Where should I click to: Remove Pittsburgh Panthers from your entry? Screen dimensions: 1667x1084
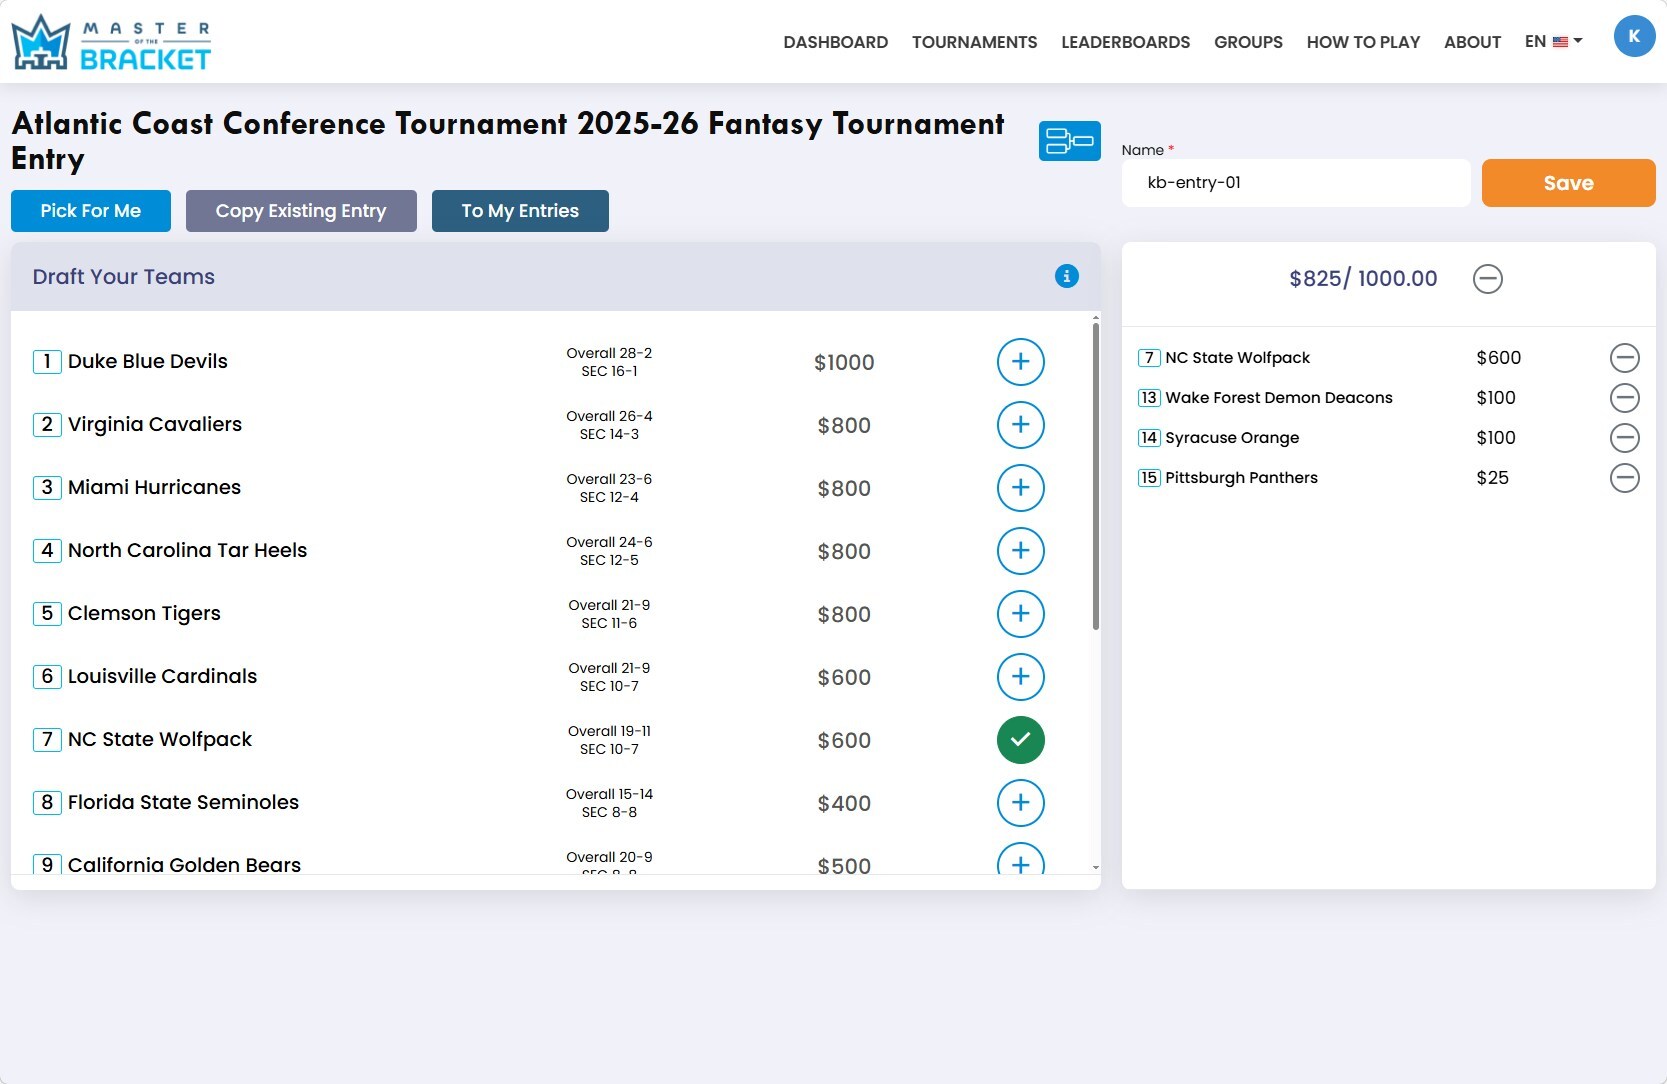1624,478
